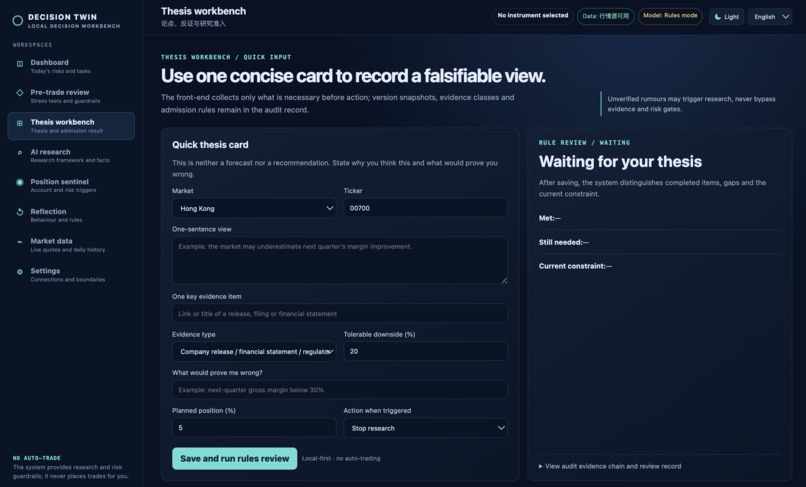Switch to Position sentinel workspace
Screen dimensions: 806x487
coord(71,185)
